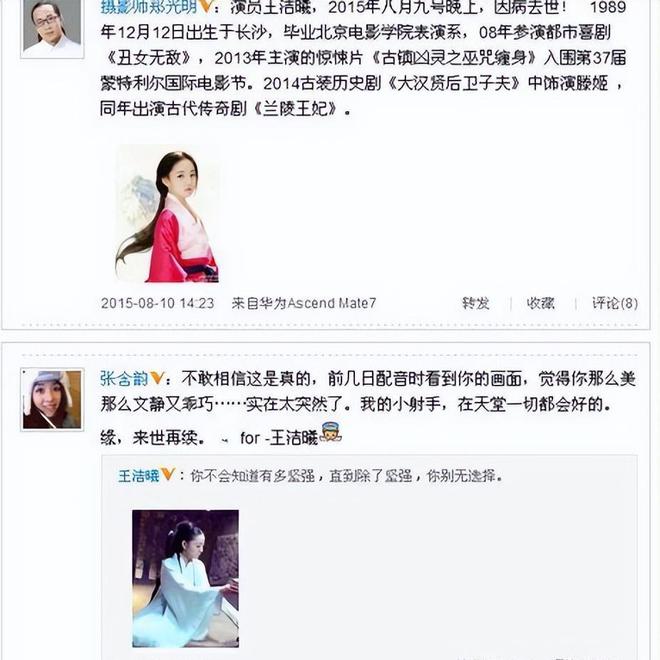Enlarge the white-robed woman photo
Viewport: 660px width, 660px height.
coord(186,578)
